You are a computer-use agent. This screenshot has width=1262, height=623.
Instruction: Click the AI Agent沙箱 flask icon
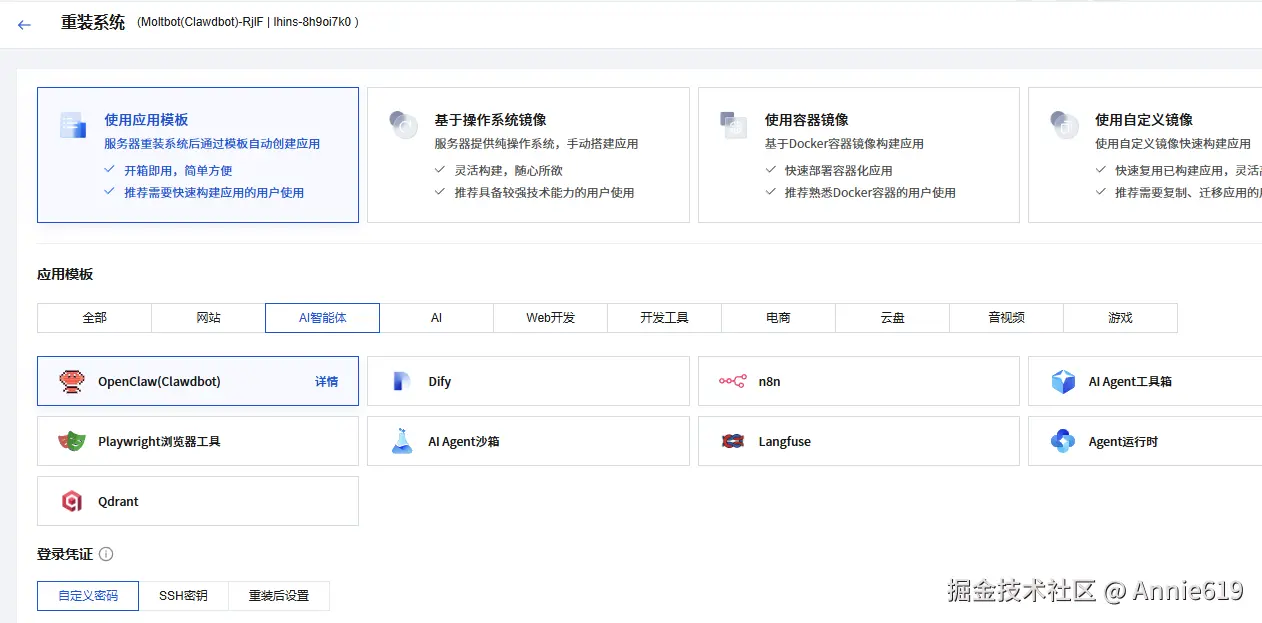click(402, 441)
